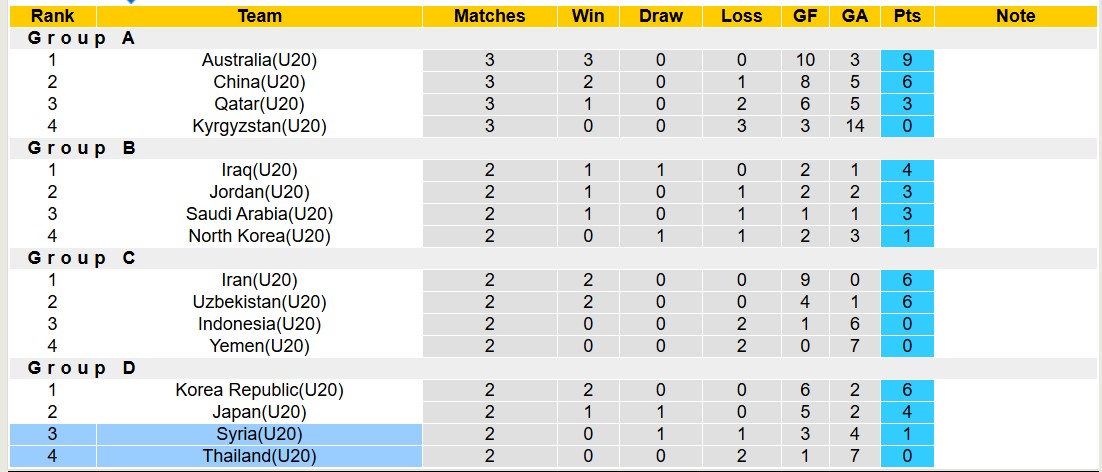The width and height of the screenshot is (1102, 472).
Task: Click Iran(U20)'s blue points cell
Action: (907, 280)
